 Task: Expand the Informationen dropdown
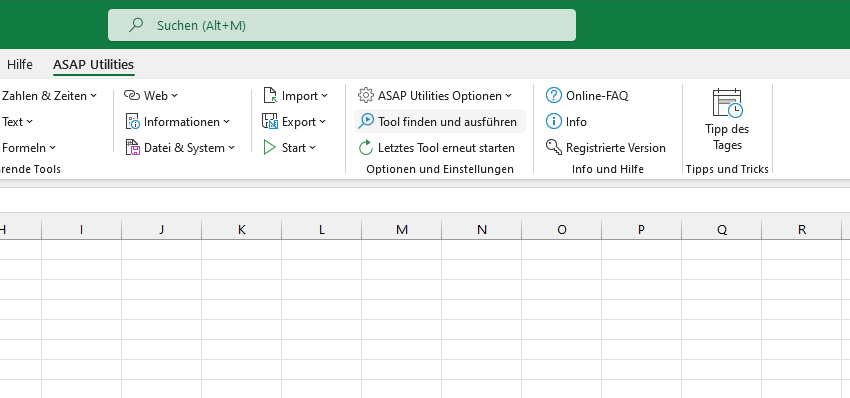pyautogui.click(x=227, y=122)
